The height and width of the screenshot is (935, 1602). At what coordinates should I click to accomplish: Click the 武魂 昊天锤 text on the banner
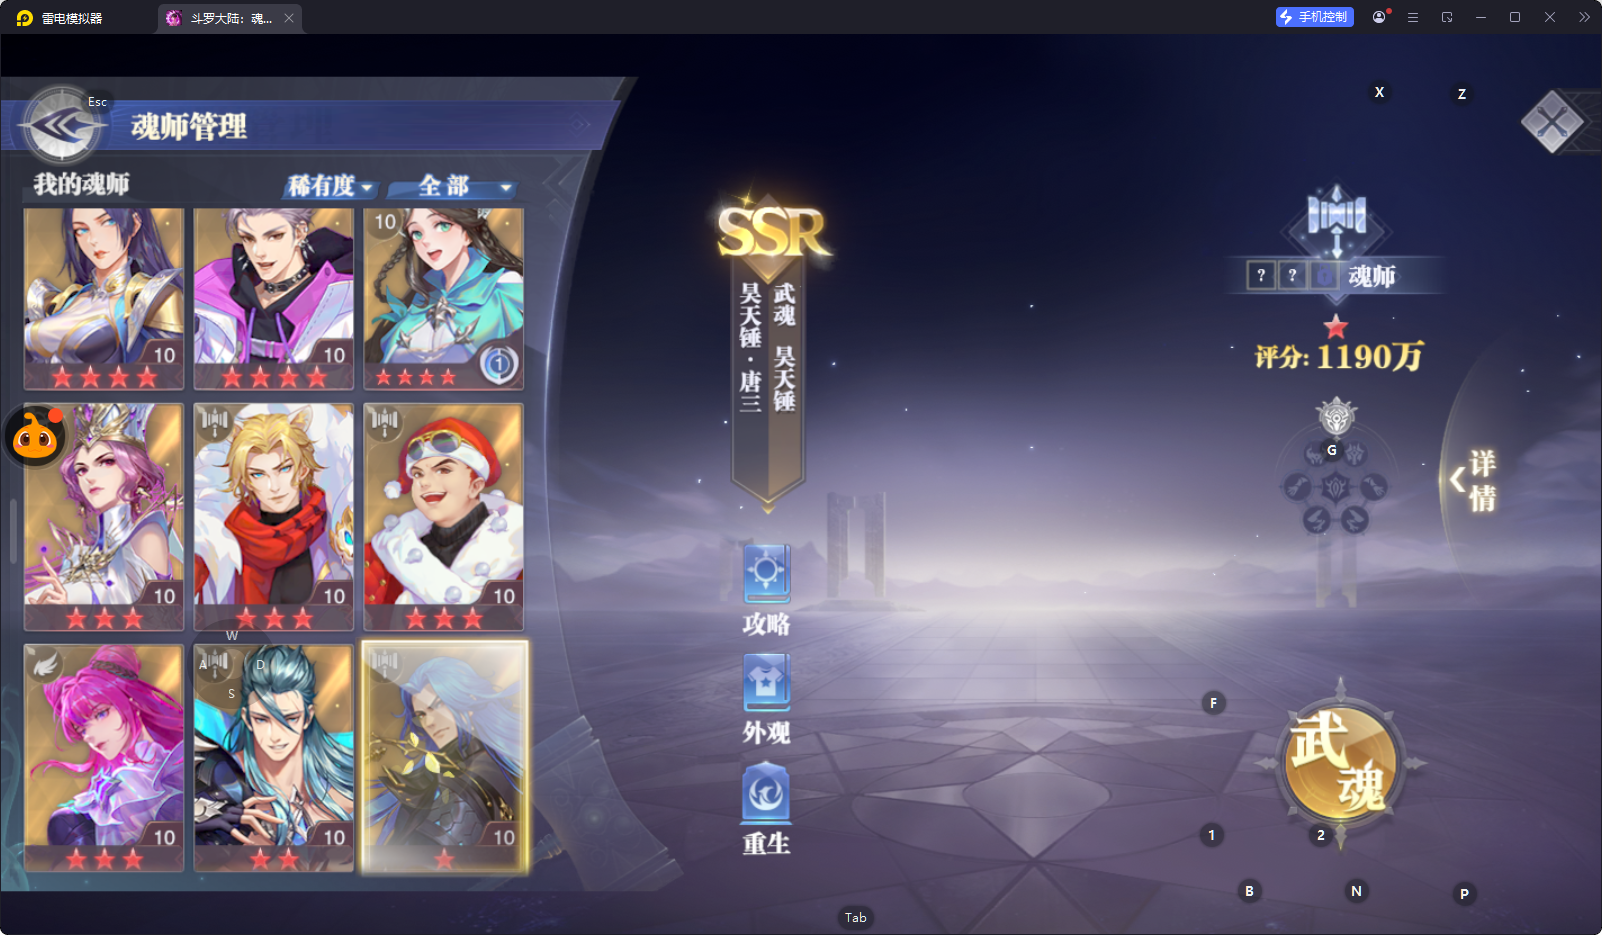(x=784, y=347)
